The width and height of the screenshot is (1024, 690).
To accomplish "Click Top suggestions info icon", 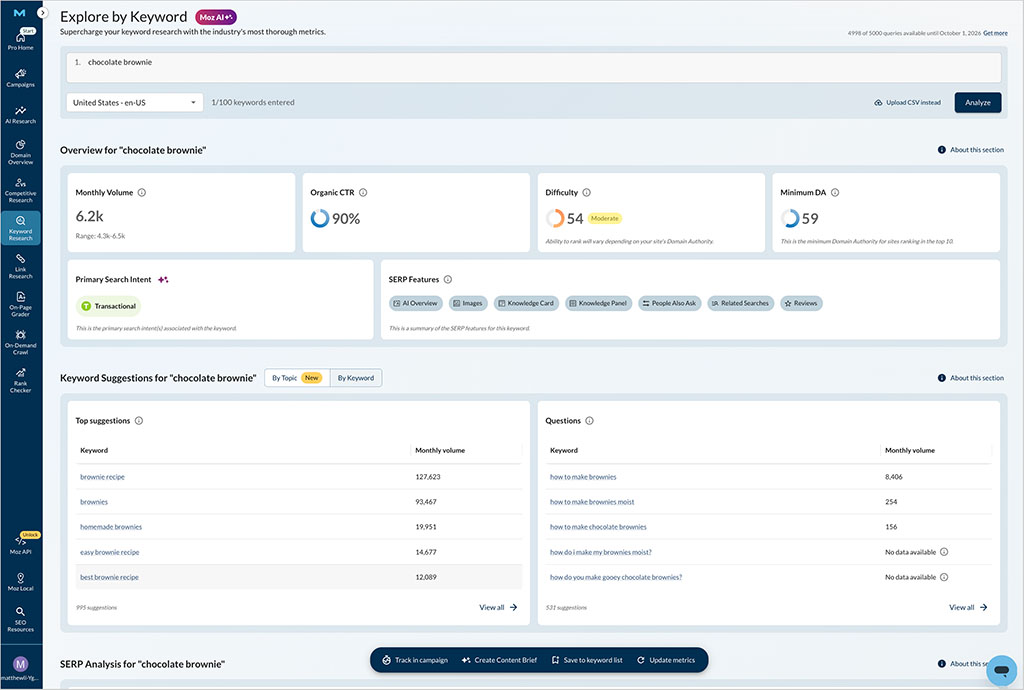I will click(139, 421).
